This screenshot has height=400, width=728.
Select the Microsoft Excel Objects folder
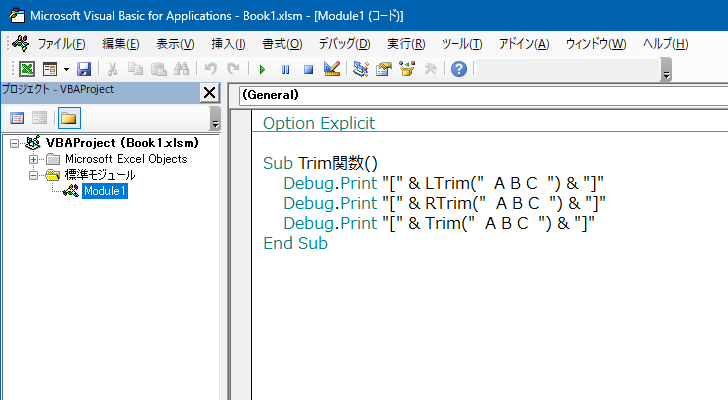(126, 159)
